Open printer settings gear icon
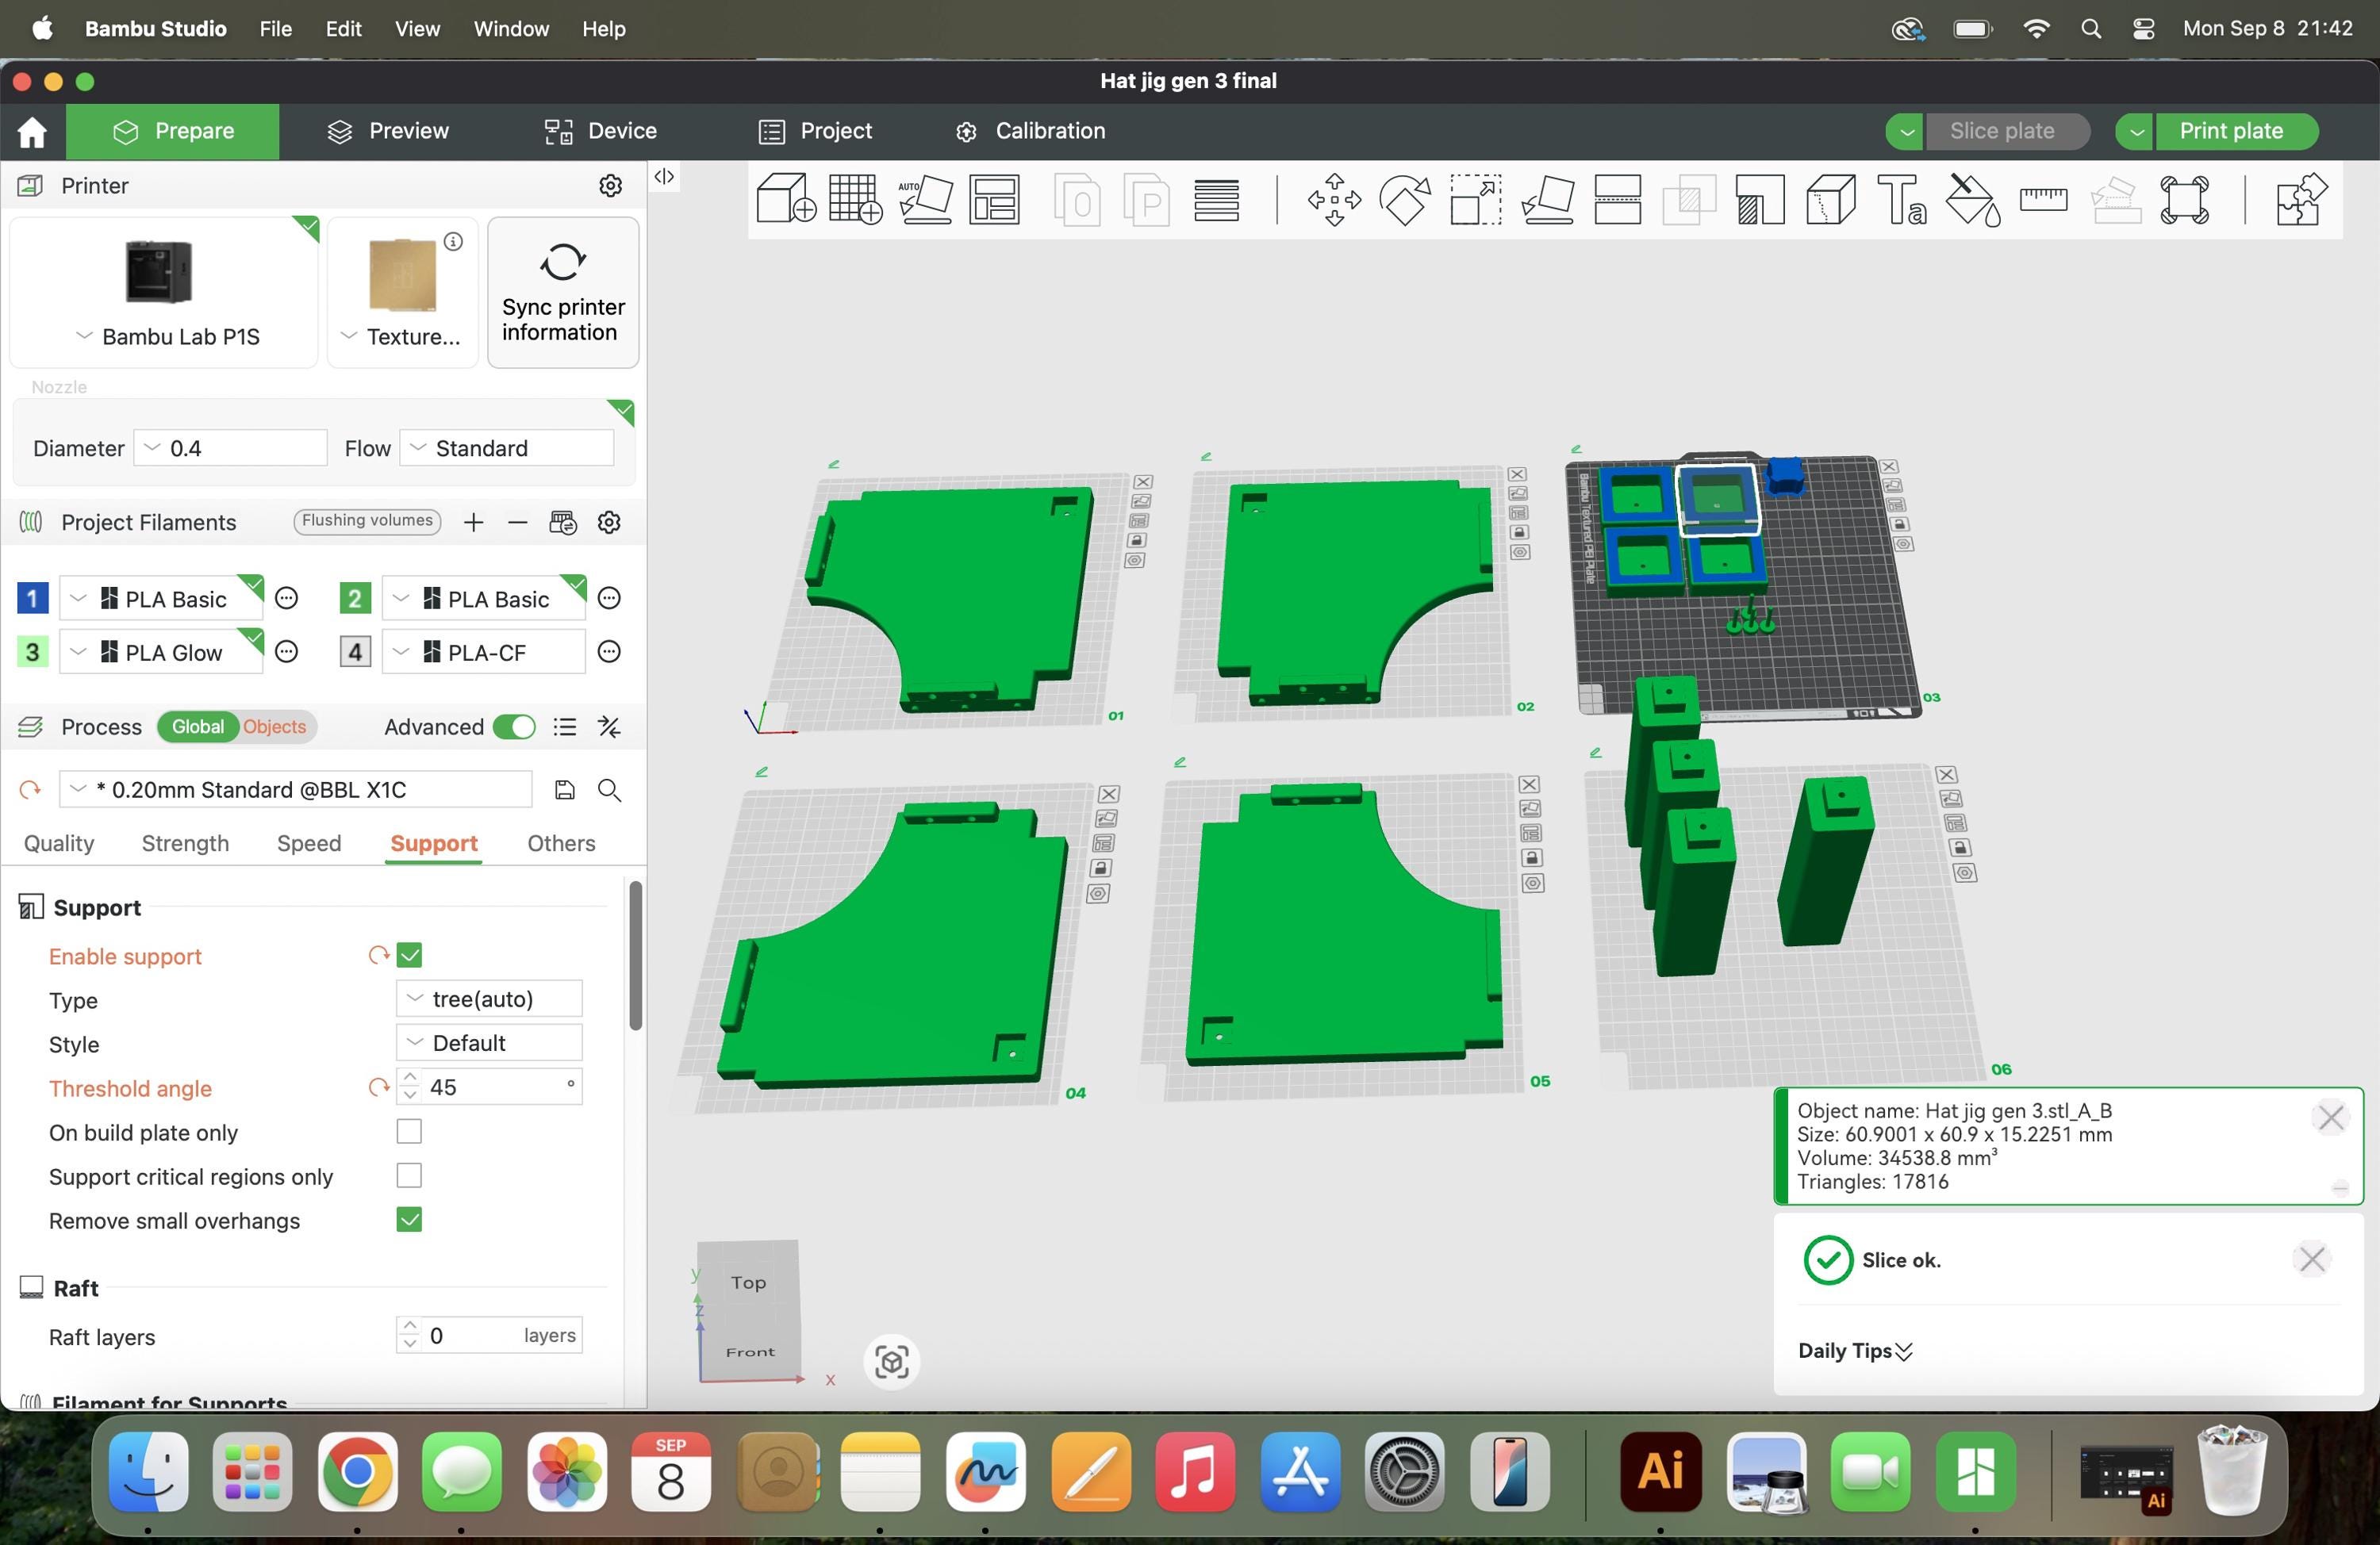Image resolution: width=2380 pixels, height=1545 pixels. coord(610,186)
